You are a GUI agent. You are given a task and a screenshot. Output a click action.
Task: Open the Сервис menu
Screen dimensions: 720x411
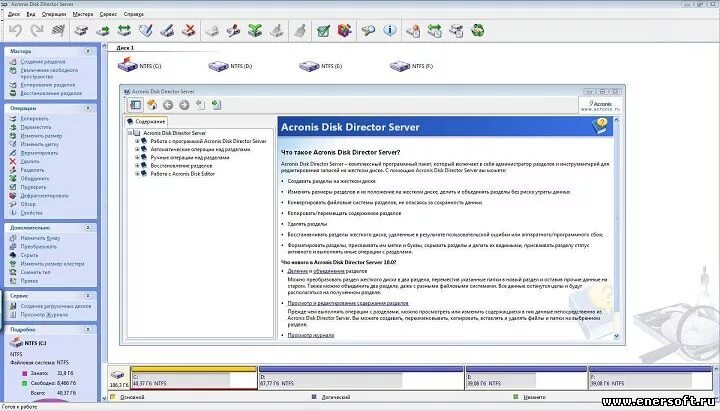pyautogui.click(x=108, y=14)
